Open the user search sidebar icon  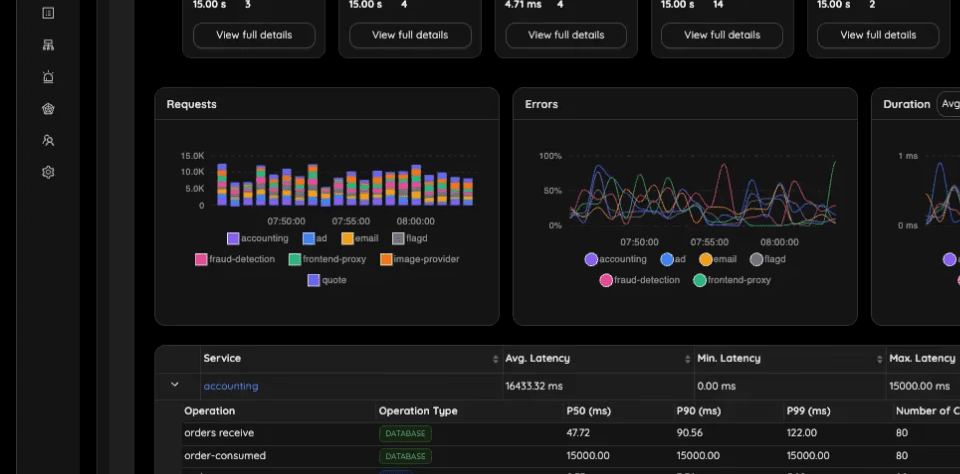pos(48,140)
